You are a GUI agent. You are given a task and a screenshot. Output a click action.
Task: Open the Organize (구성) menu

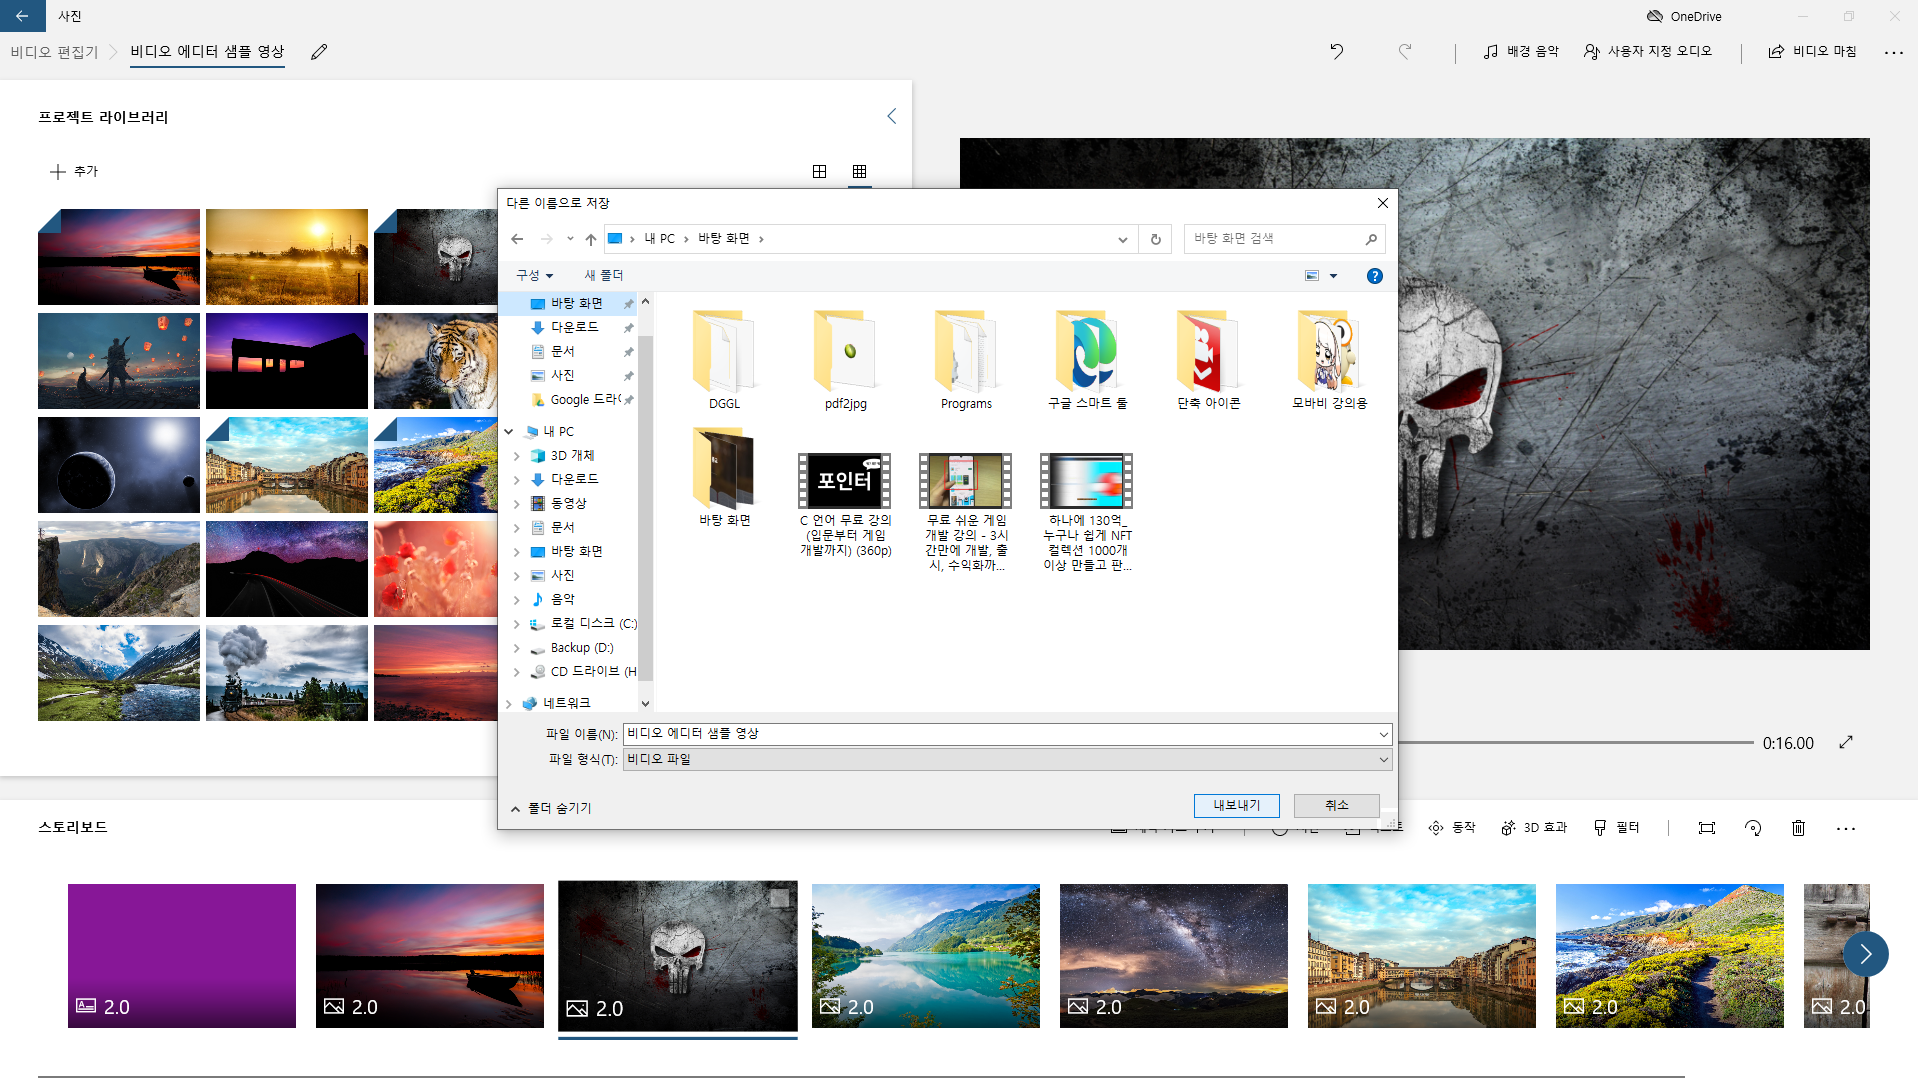534,275
